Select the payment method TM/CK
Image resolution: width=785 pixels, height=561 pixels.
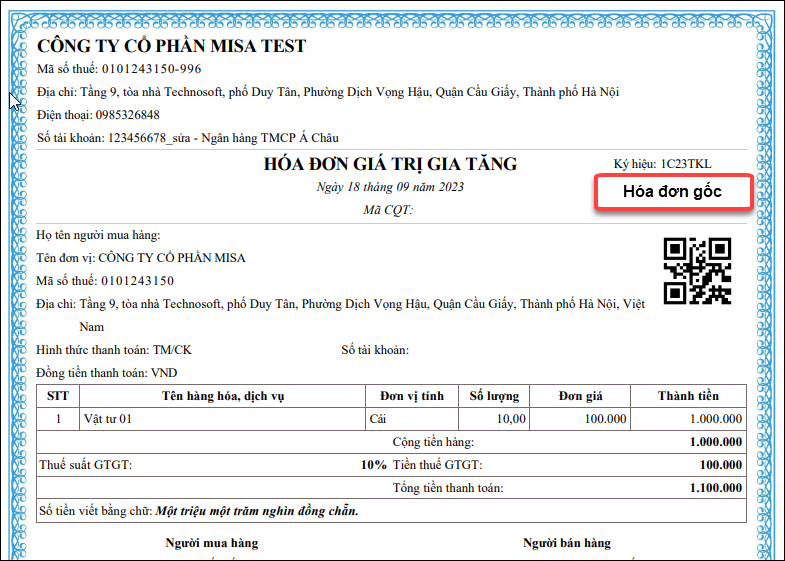[x=171, y=350]
